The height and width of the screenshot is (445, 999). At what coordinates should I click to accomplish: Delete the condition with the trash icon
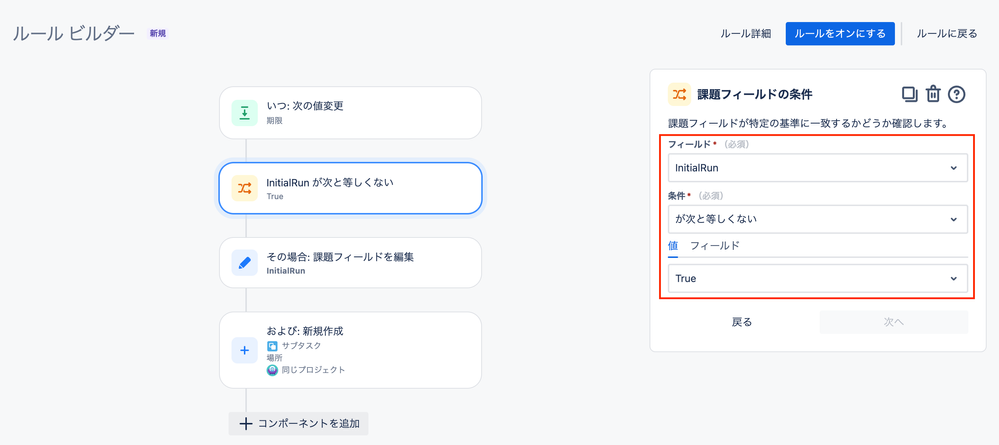pos(933,94)
